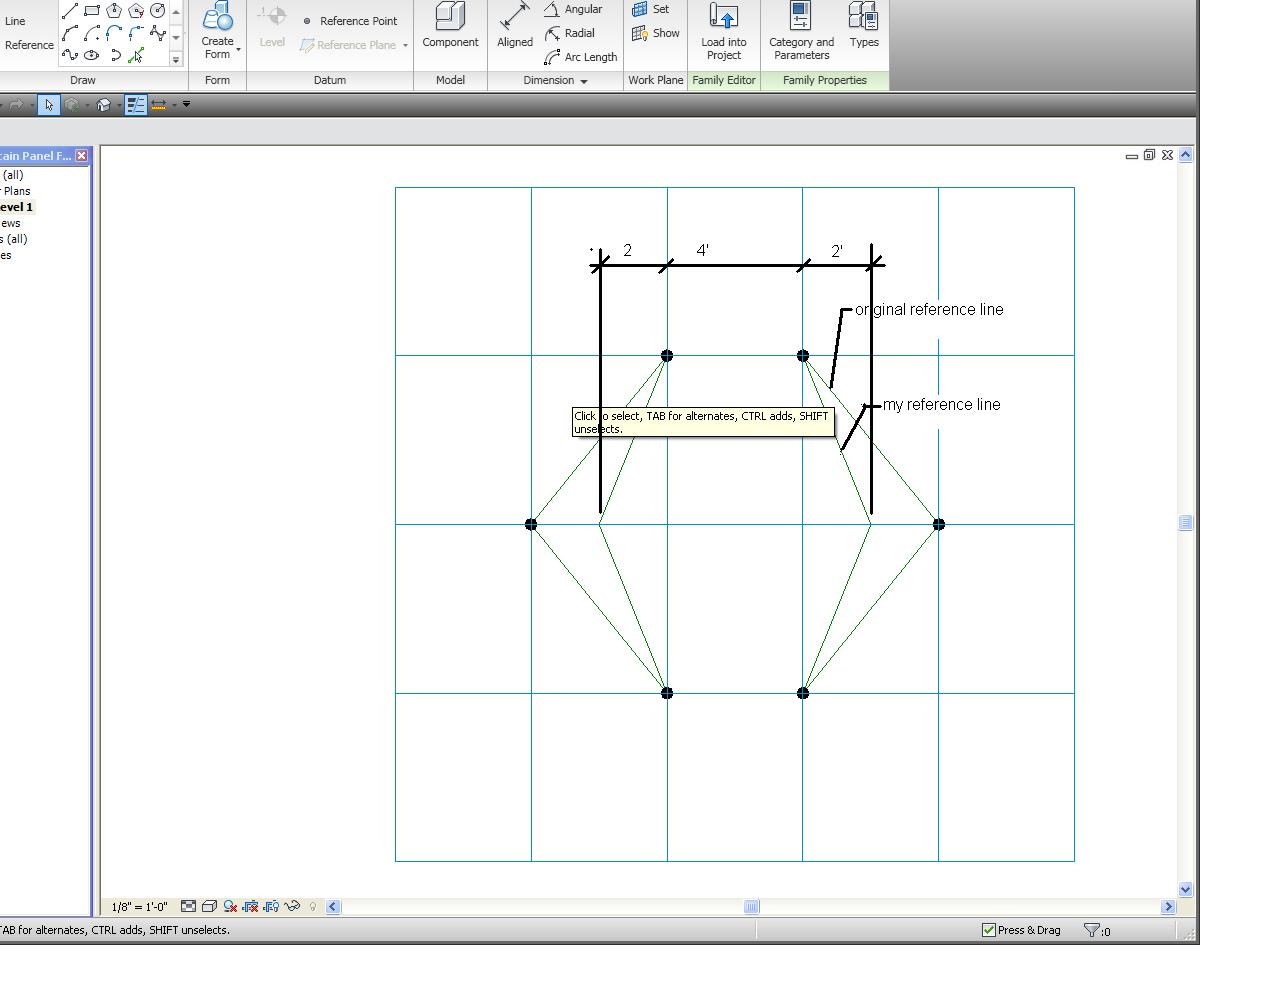Select the Circle draw tool

click(158, 11)
